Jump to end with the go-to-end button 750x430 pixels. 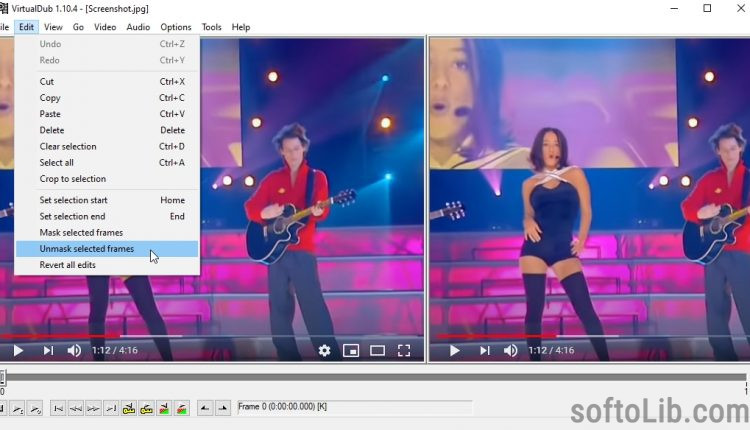coord(111,409)
